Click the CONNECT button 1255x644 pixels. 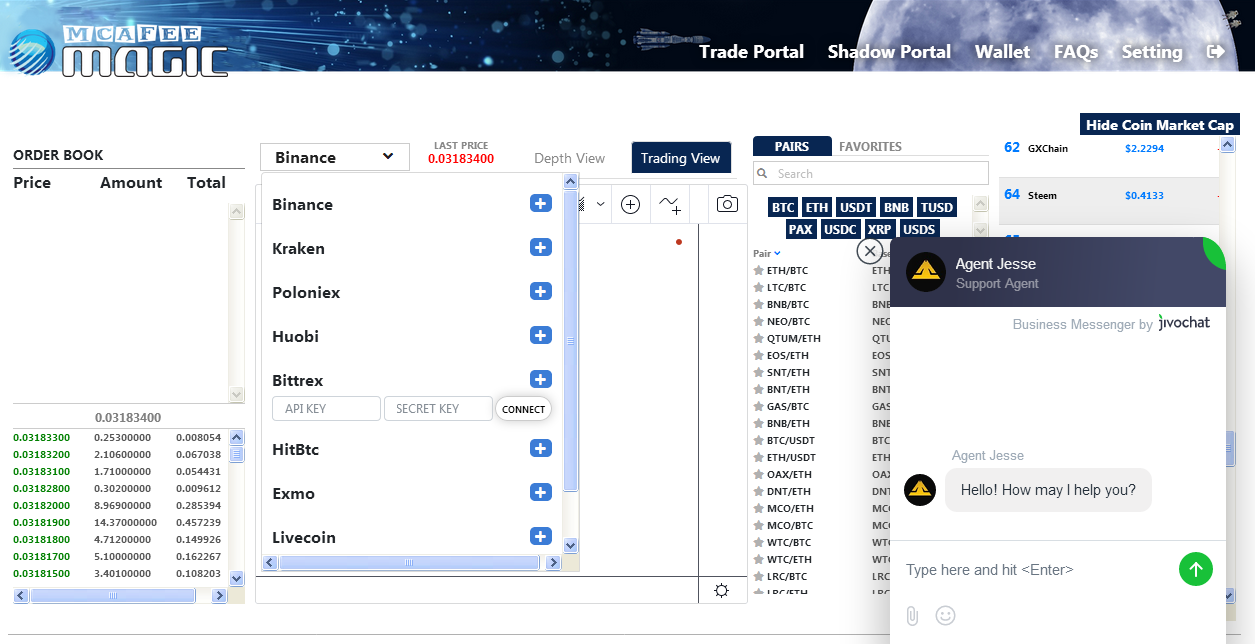point(524,409)
